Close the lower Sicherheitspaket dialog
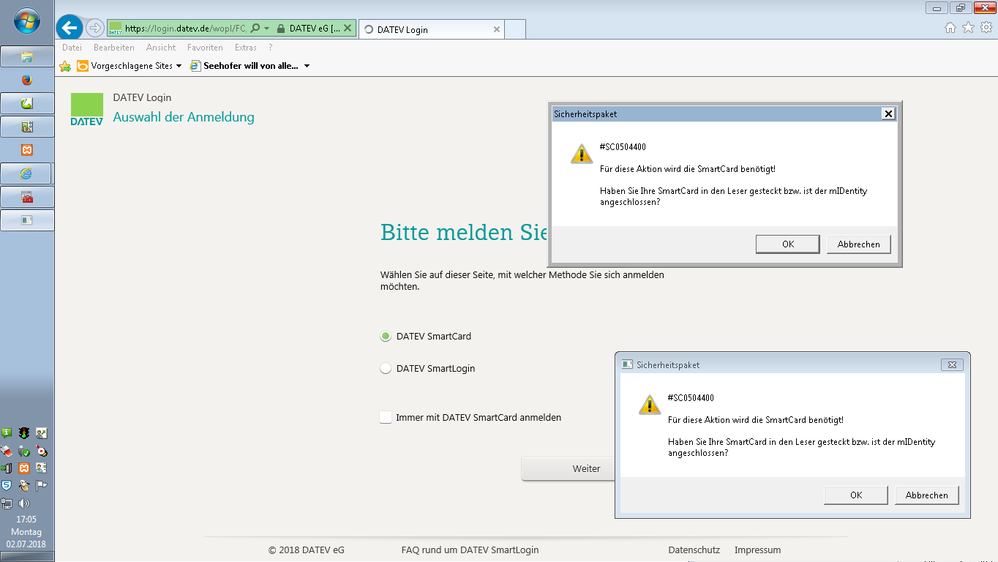998x562 pixels. pos(952,365)
